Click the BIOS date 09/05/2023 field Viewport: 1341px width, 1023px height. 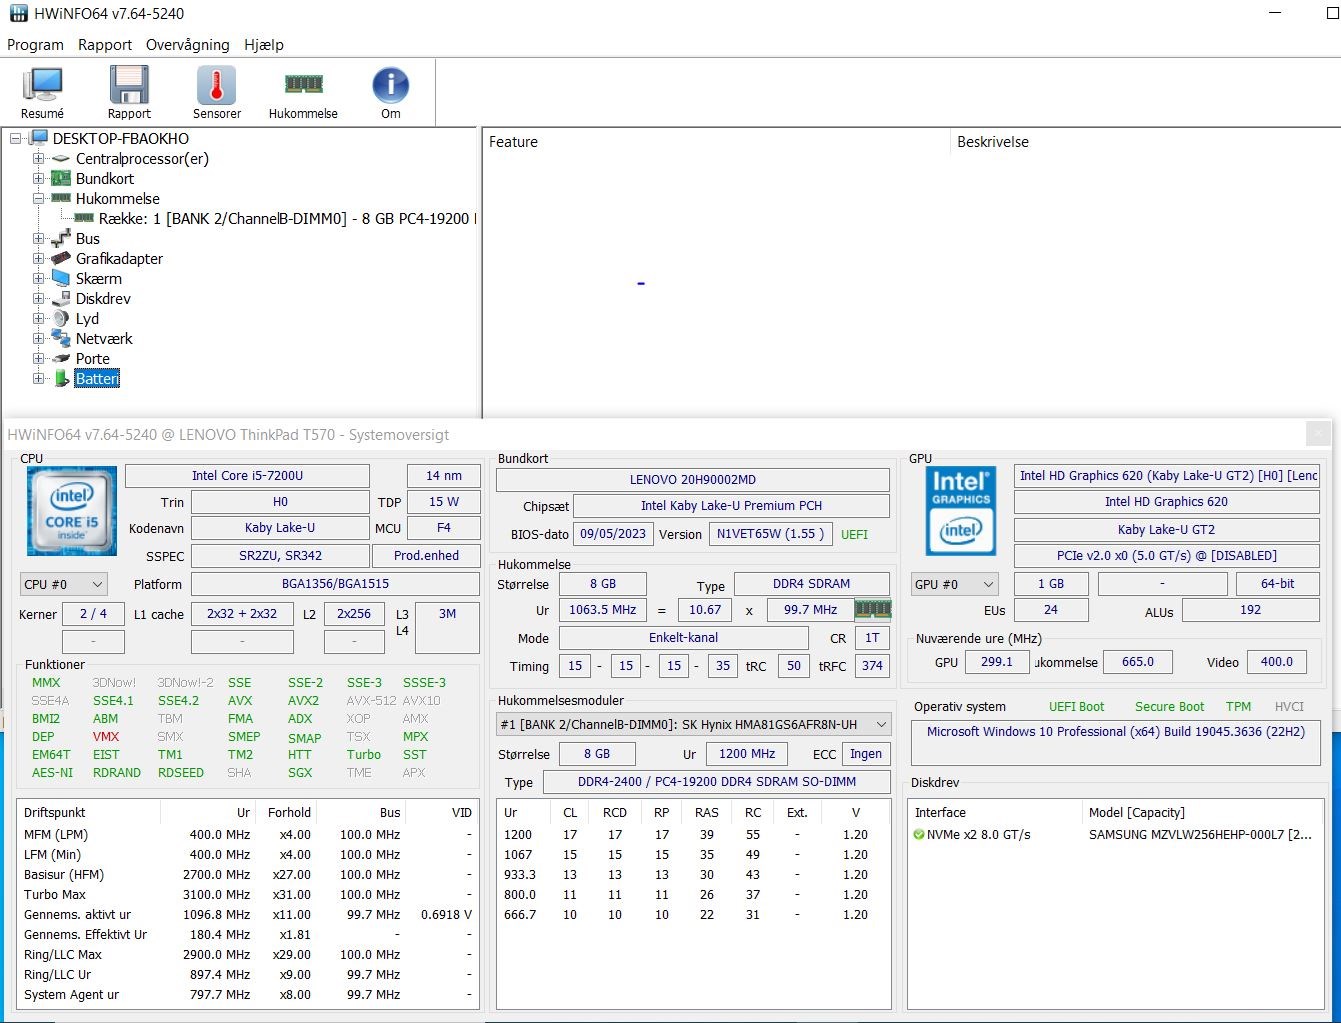coord(613,534)
